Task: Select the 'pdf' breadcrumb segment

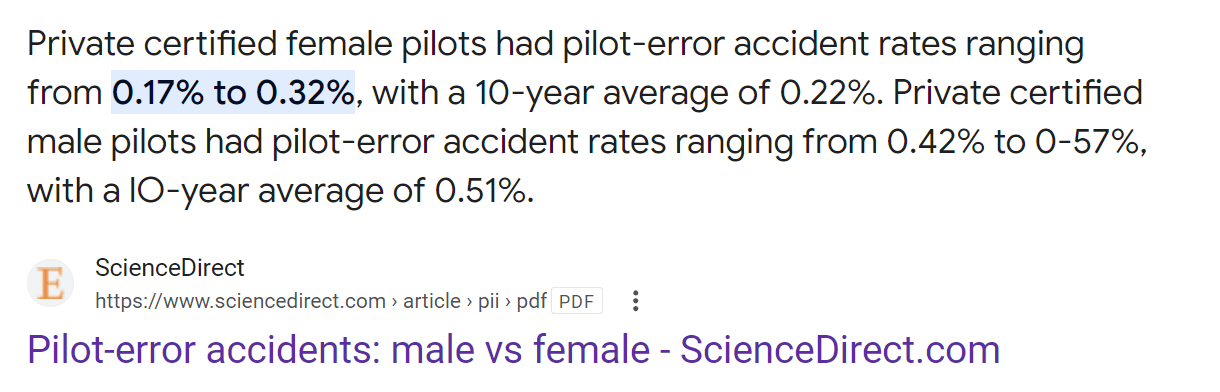Action: coord(531,301)
